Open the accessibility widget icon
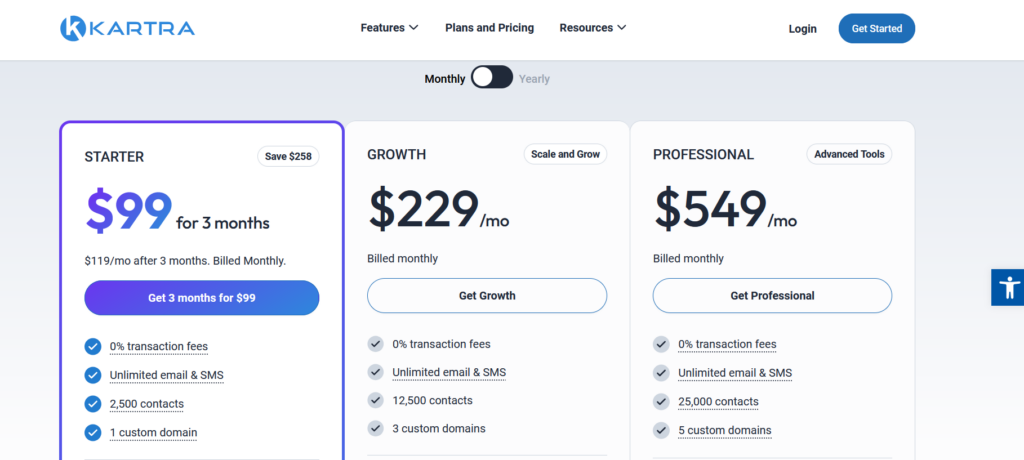Image resolution: width=1024 pixels, height=460 pixels. [x=1007, y=287]
